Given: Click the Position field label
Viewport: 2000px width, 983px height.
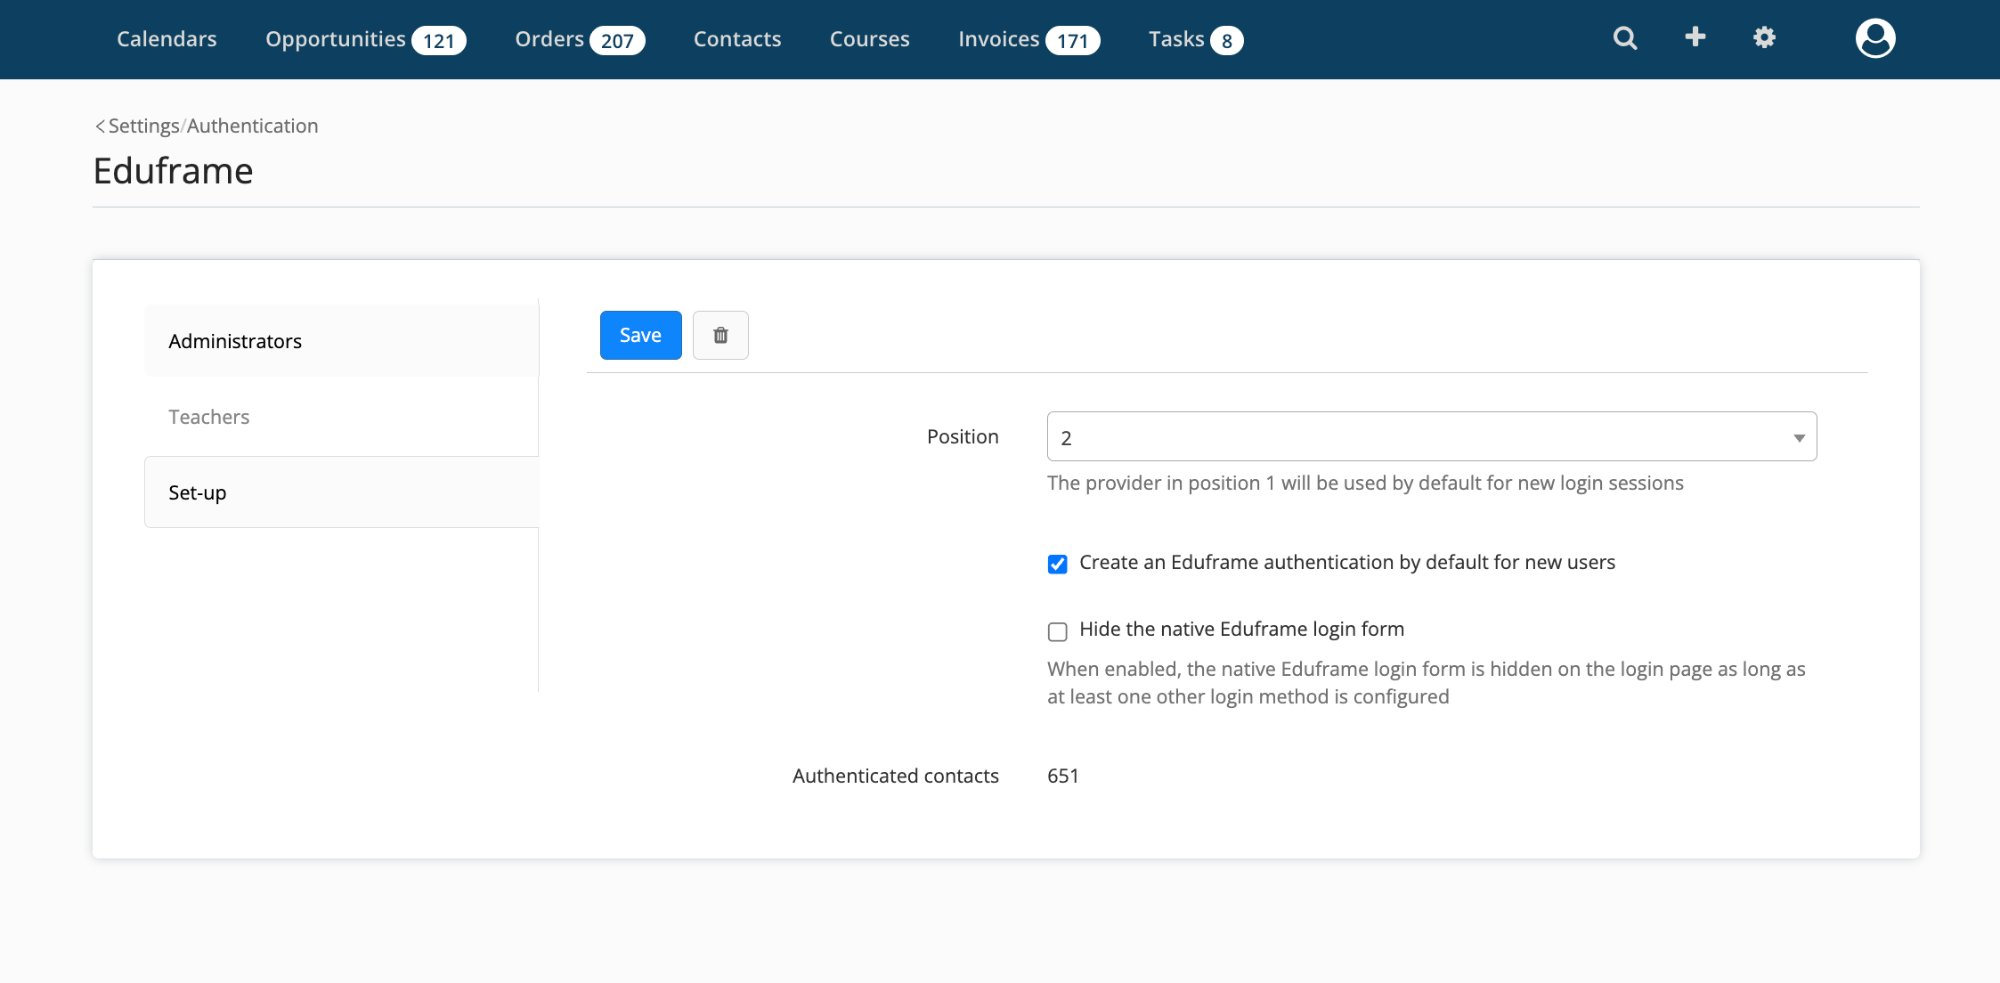Looking at the screenshot, I should (962, 437).
